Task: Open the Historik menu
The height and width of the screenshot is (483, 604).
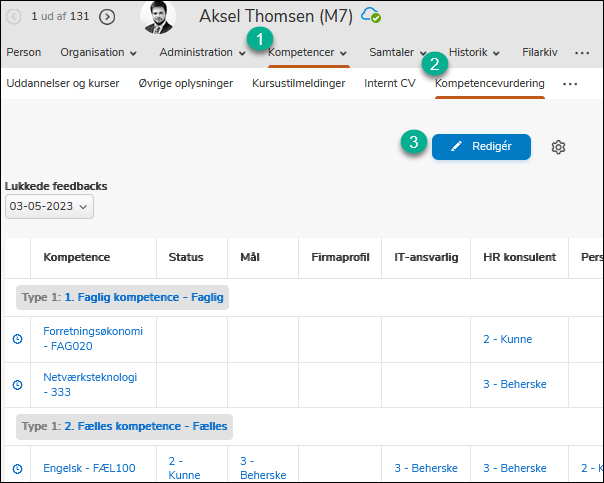Action: click(x=474, y=52)
